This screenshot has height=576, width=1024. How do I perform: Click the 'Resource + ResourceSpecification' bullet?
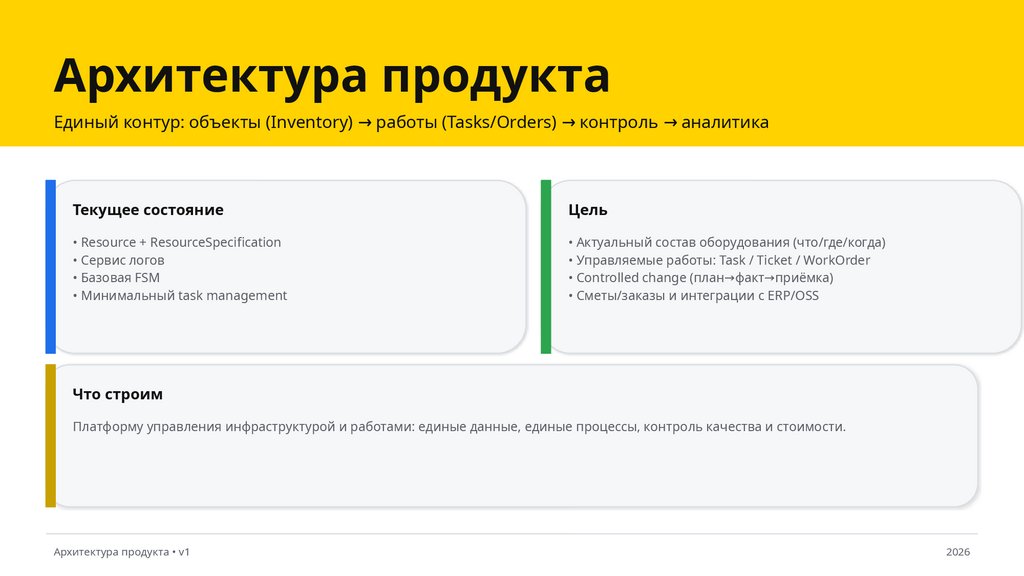pyautogui.click(x=177, y=242)
